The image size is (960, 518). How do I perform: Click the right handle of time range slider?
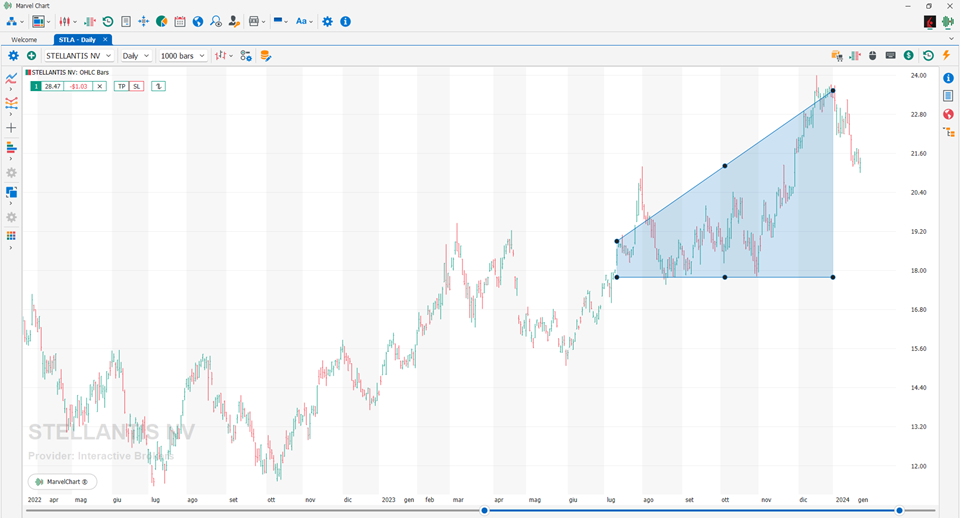point(899,510)
